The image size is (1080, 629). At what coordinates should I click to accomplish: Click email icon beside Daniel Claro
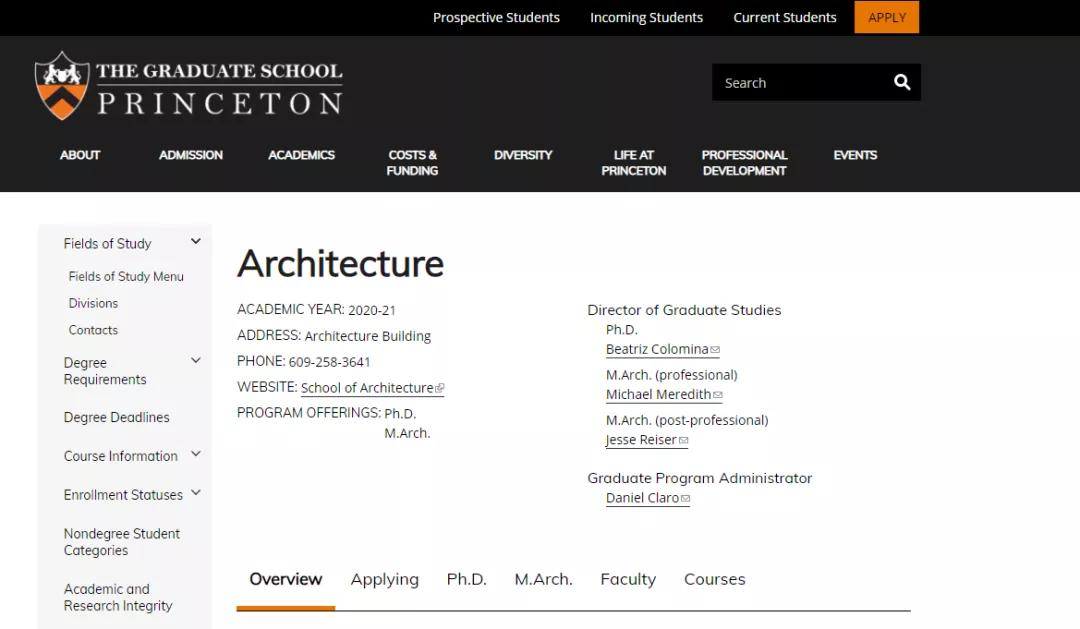686,498
